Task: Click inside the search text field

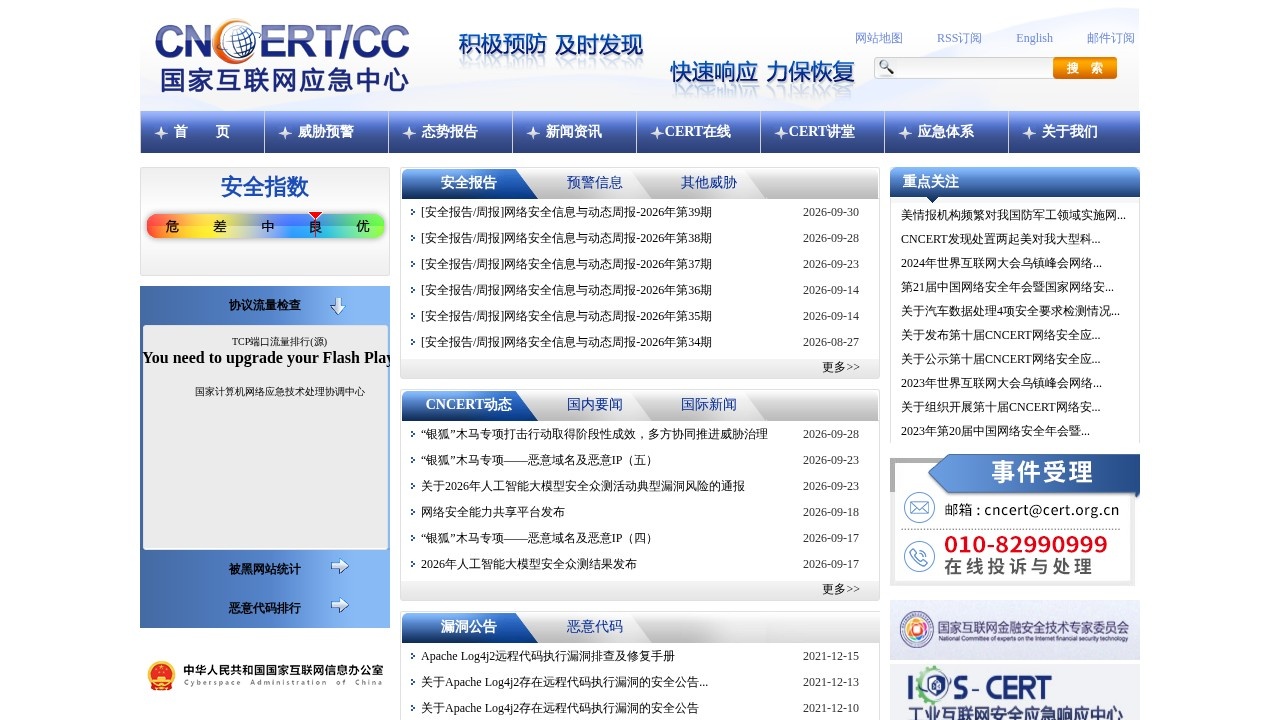Action: pos(973,68)
